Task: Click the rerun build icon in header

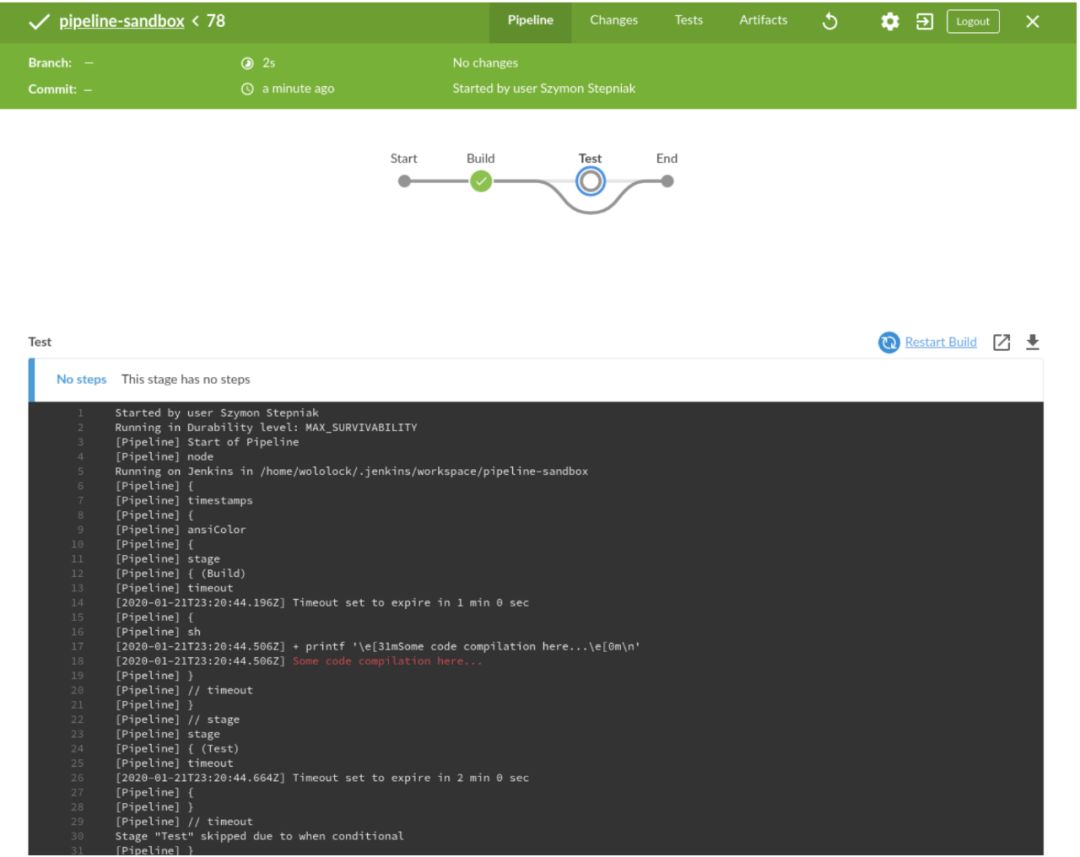Action: (x=830, y=21)
